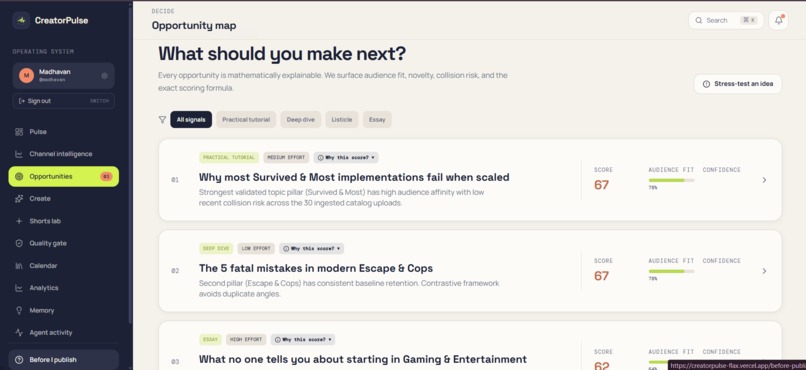The image size is (806, 370).
Task: Go to Channel intelligence
Action: (x=64, y=154)
